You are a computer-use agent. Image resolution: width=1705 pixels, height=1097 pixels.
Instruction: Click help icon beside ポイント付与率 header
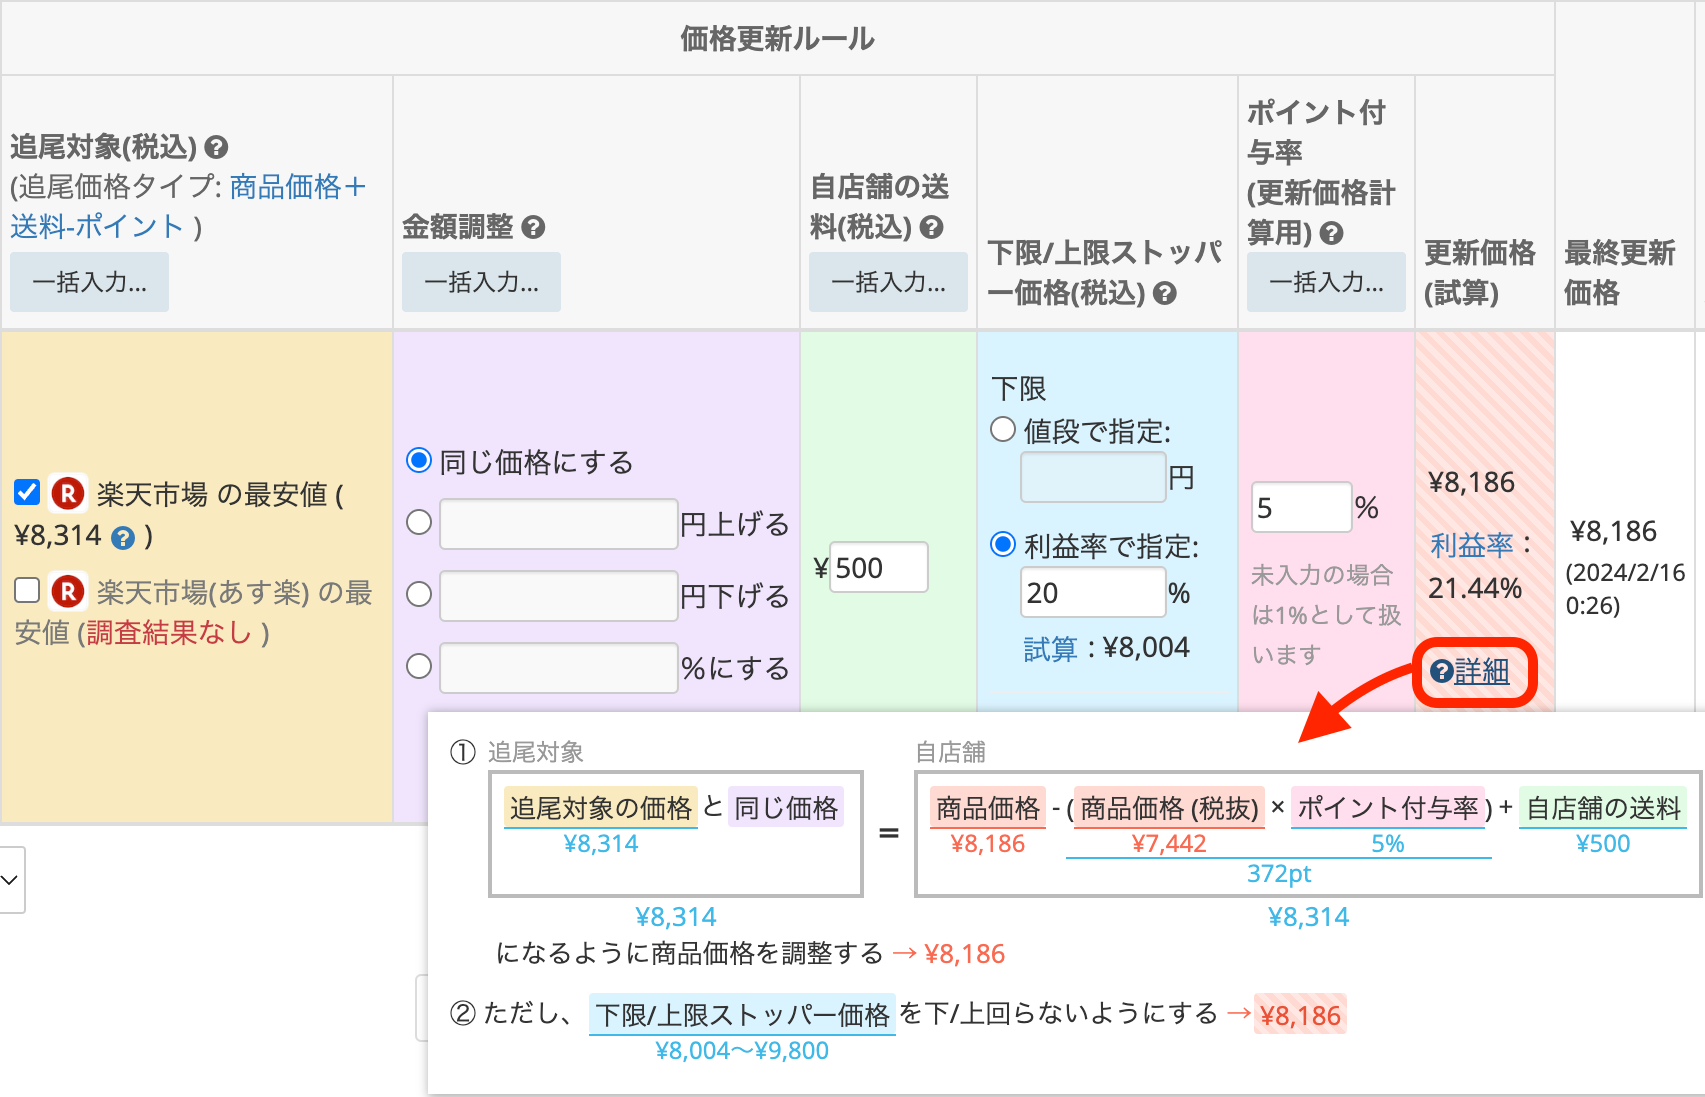pyautogui.click(x=1331, y=233)
